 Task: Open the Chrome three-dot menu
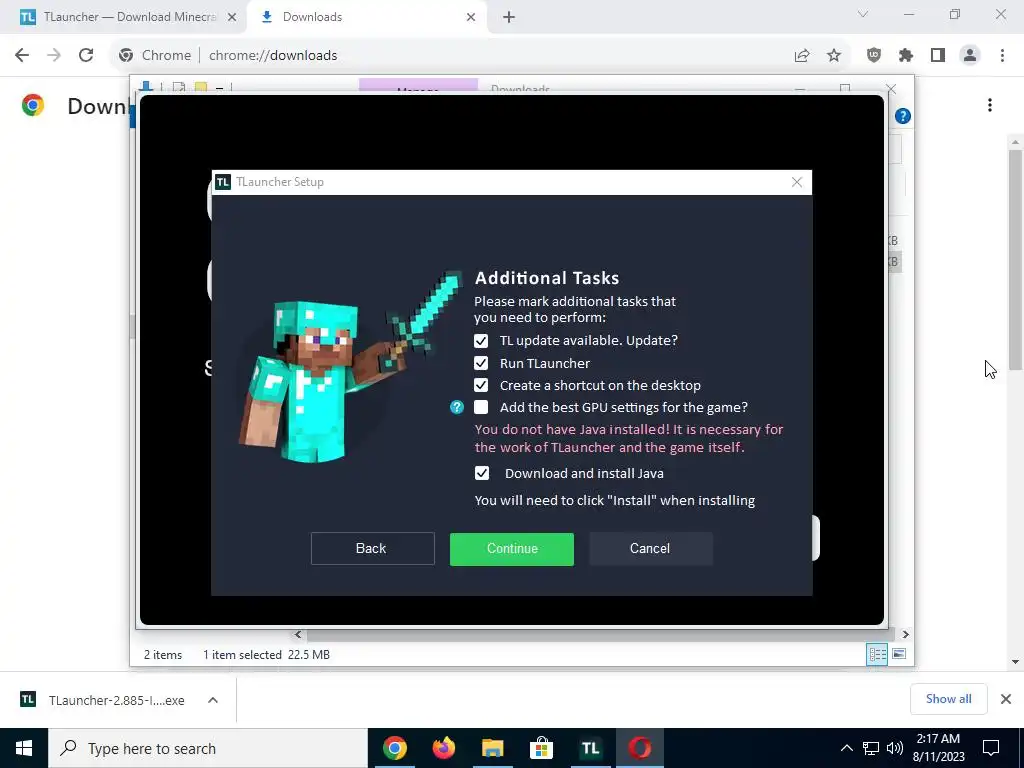pos(1002,56)
